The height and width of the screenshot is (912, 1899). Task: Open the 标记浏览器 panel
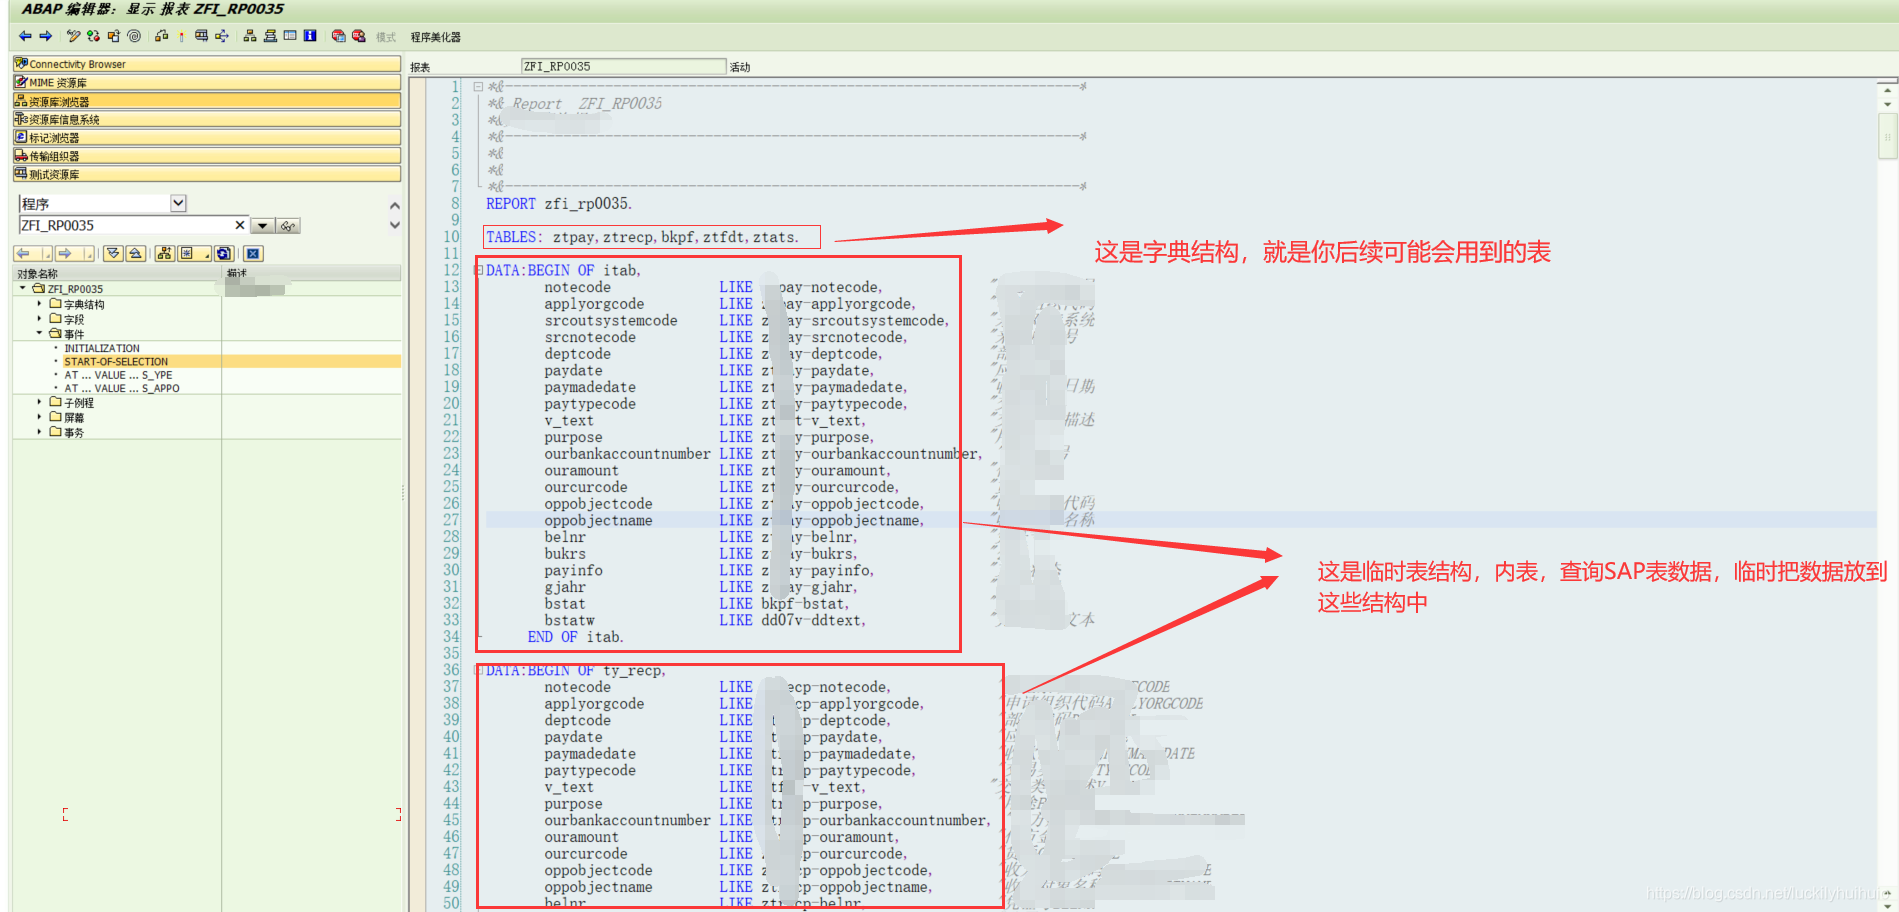coord(207,137)
